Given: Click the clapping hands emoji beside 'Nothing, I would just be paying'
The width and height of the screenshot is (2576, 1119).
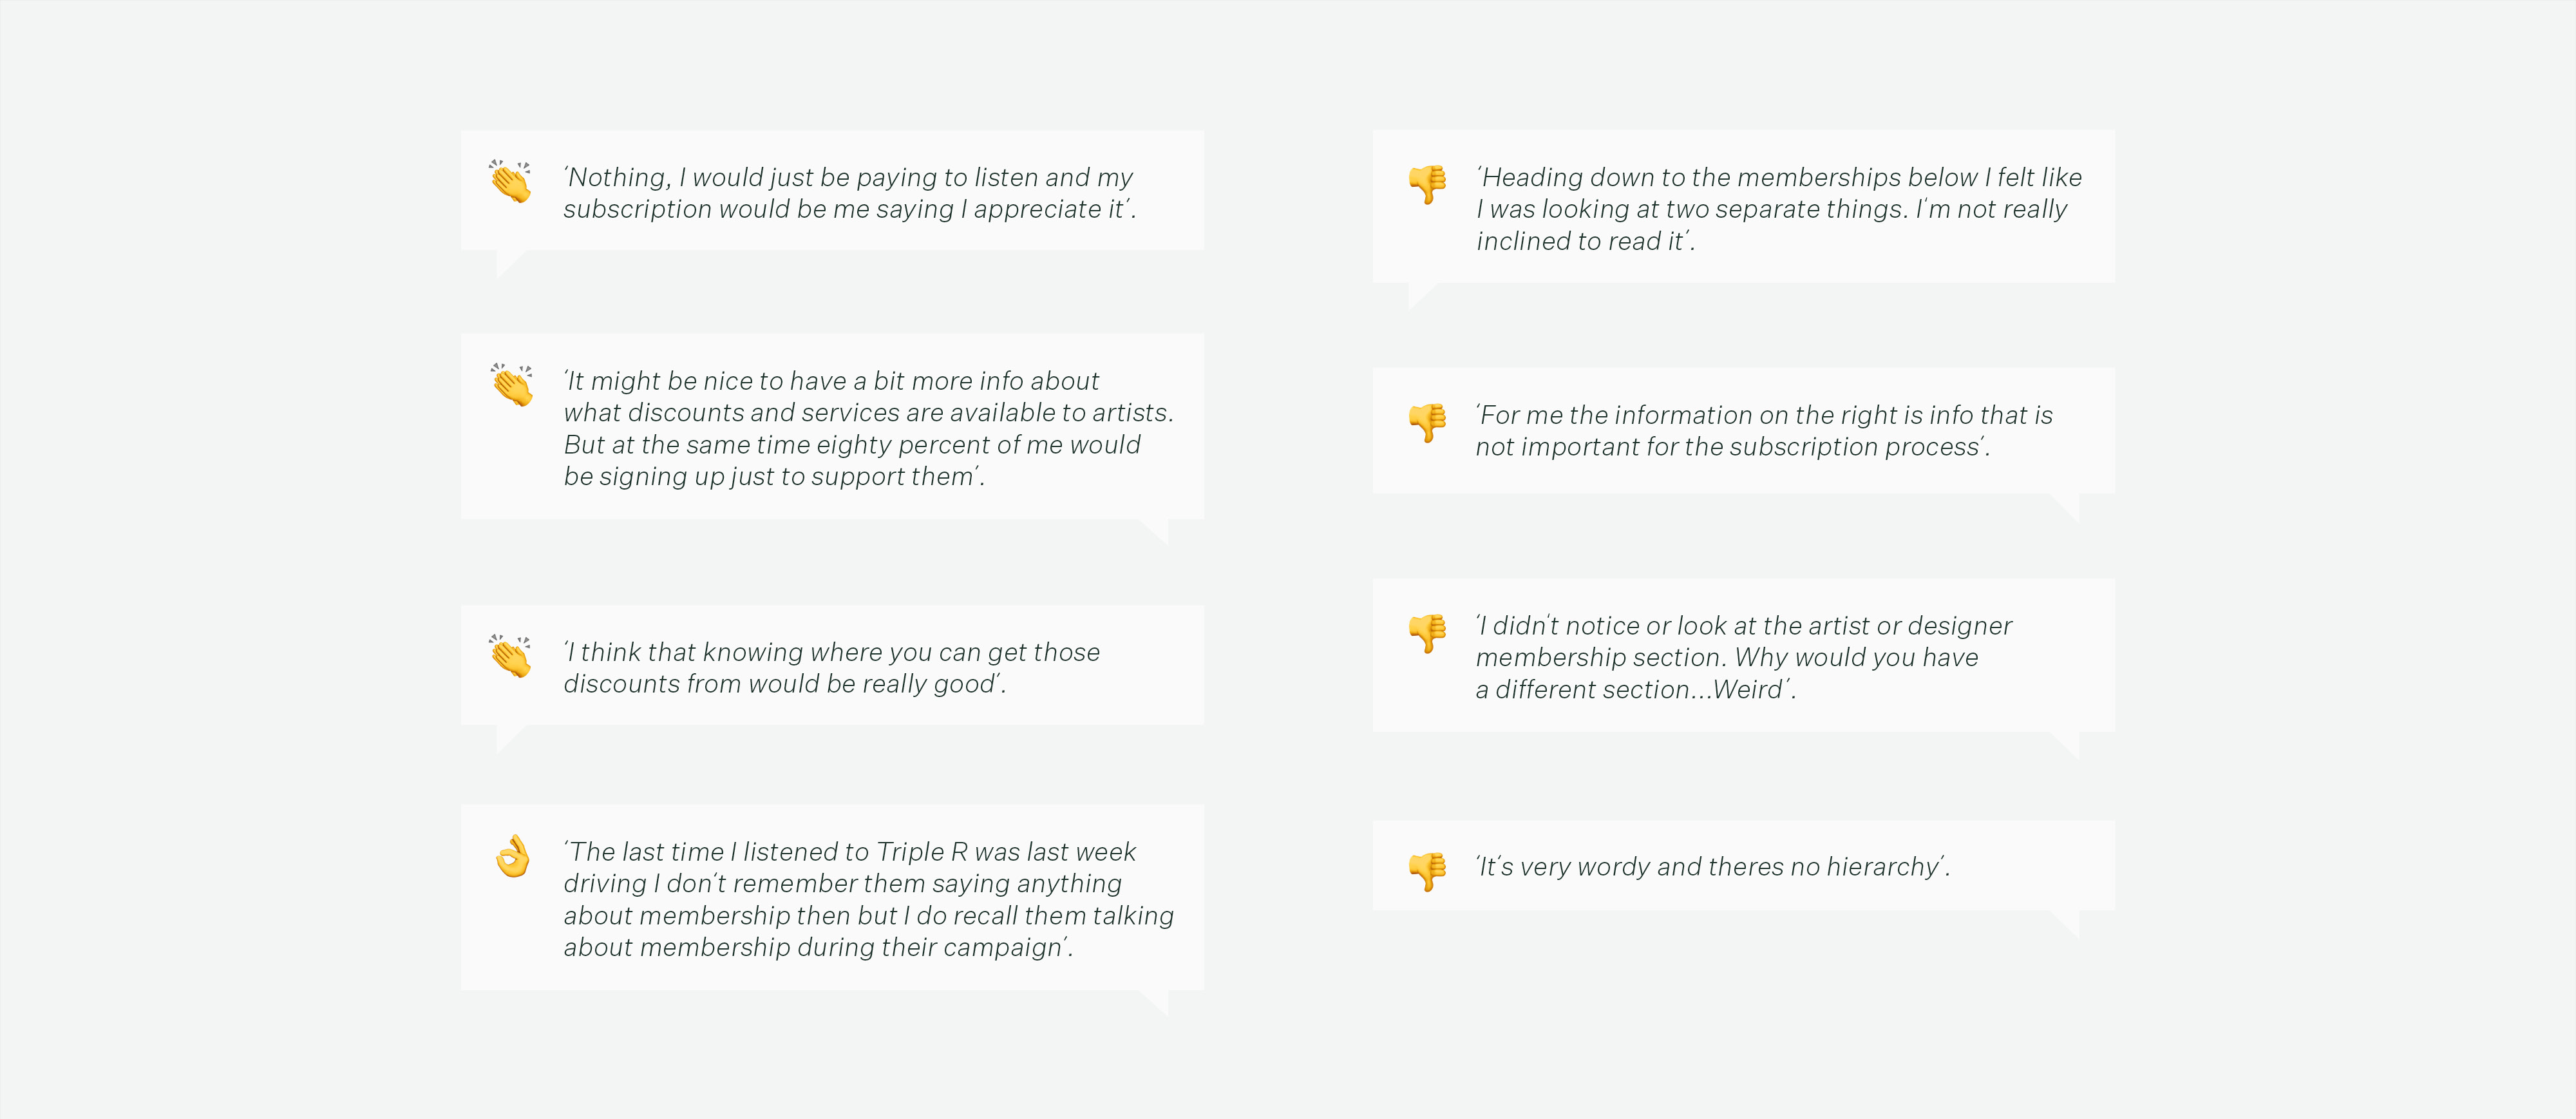Looking at the screenshot, I should pyautogui.click(x=510, y=181).
